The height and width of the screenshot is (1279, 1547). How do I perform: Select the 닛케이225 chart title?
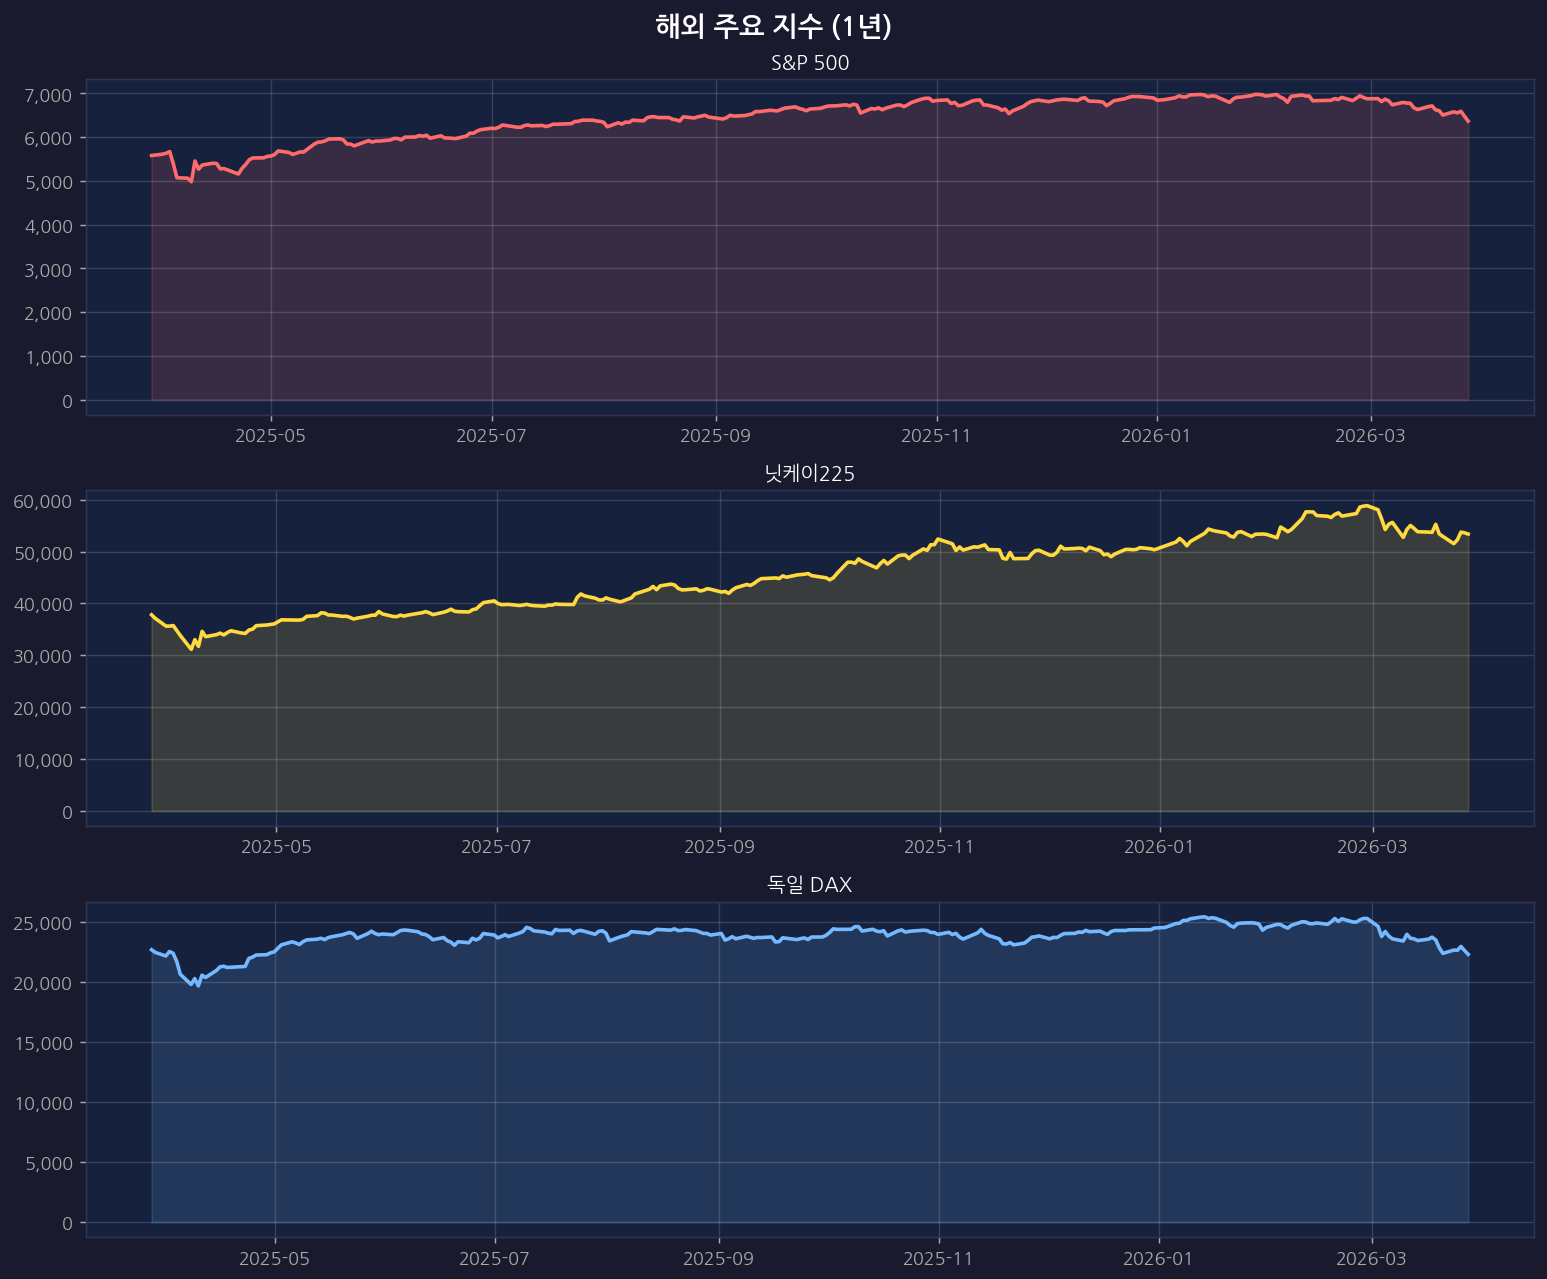(x=810, y=474)
